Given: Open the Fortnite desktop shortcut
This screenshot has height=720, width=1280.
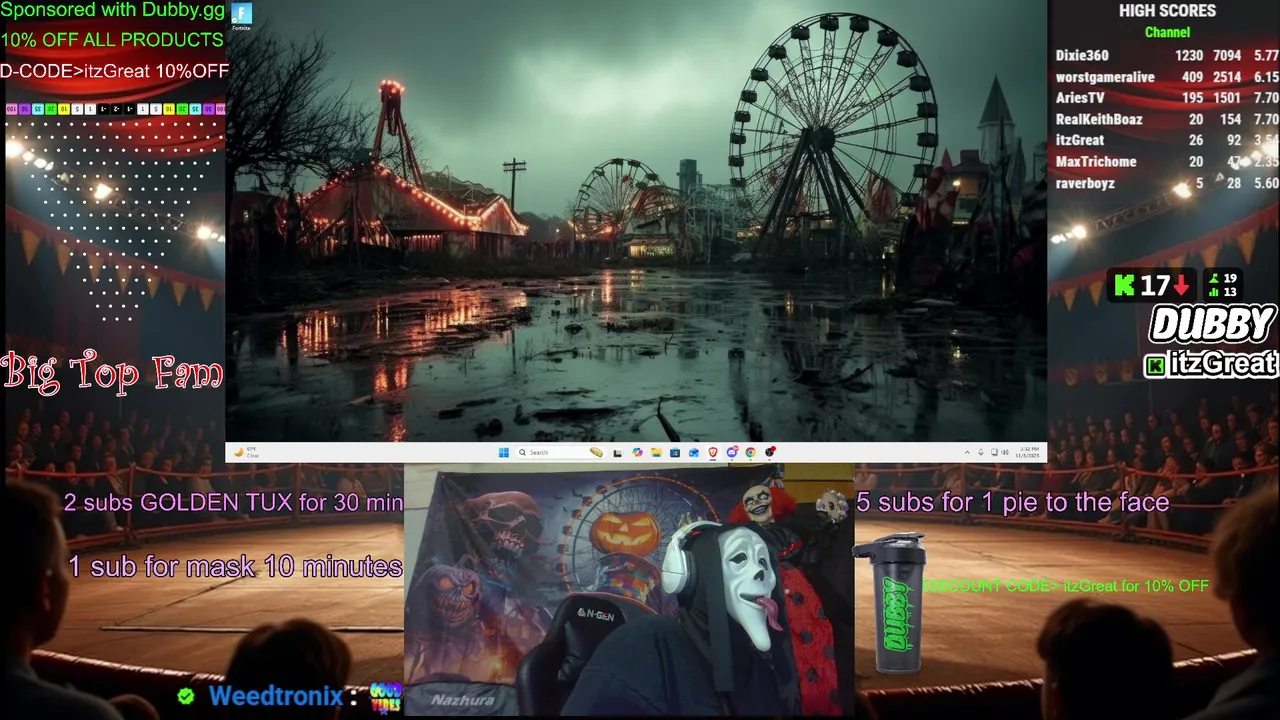Looking at the screenshot, I should 241,16.
